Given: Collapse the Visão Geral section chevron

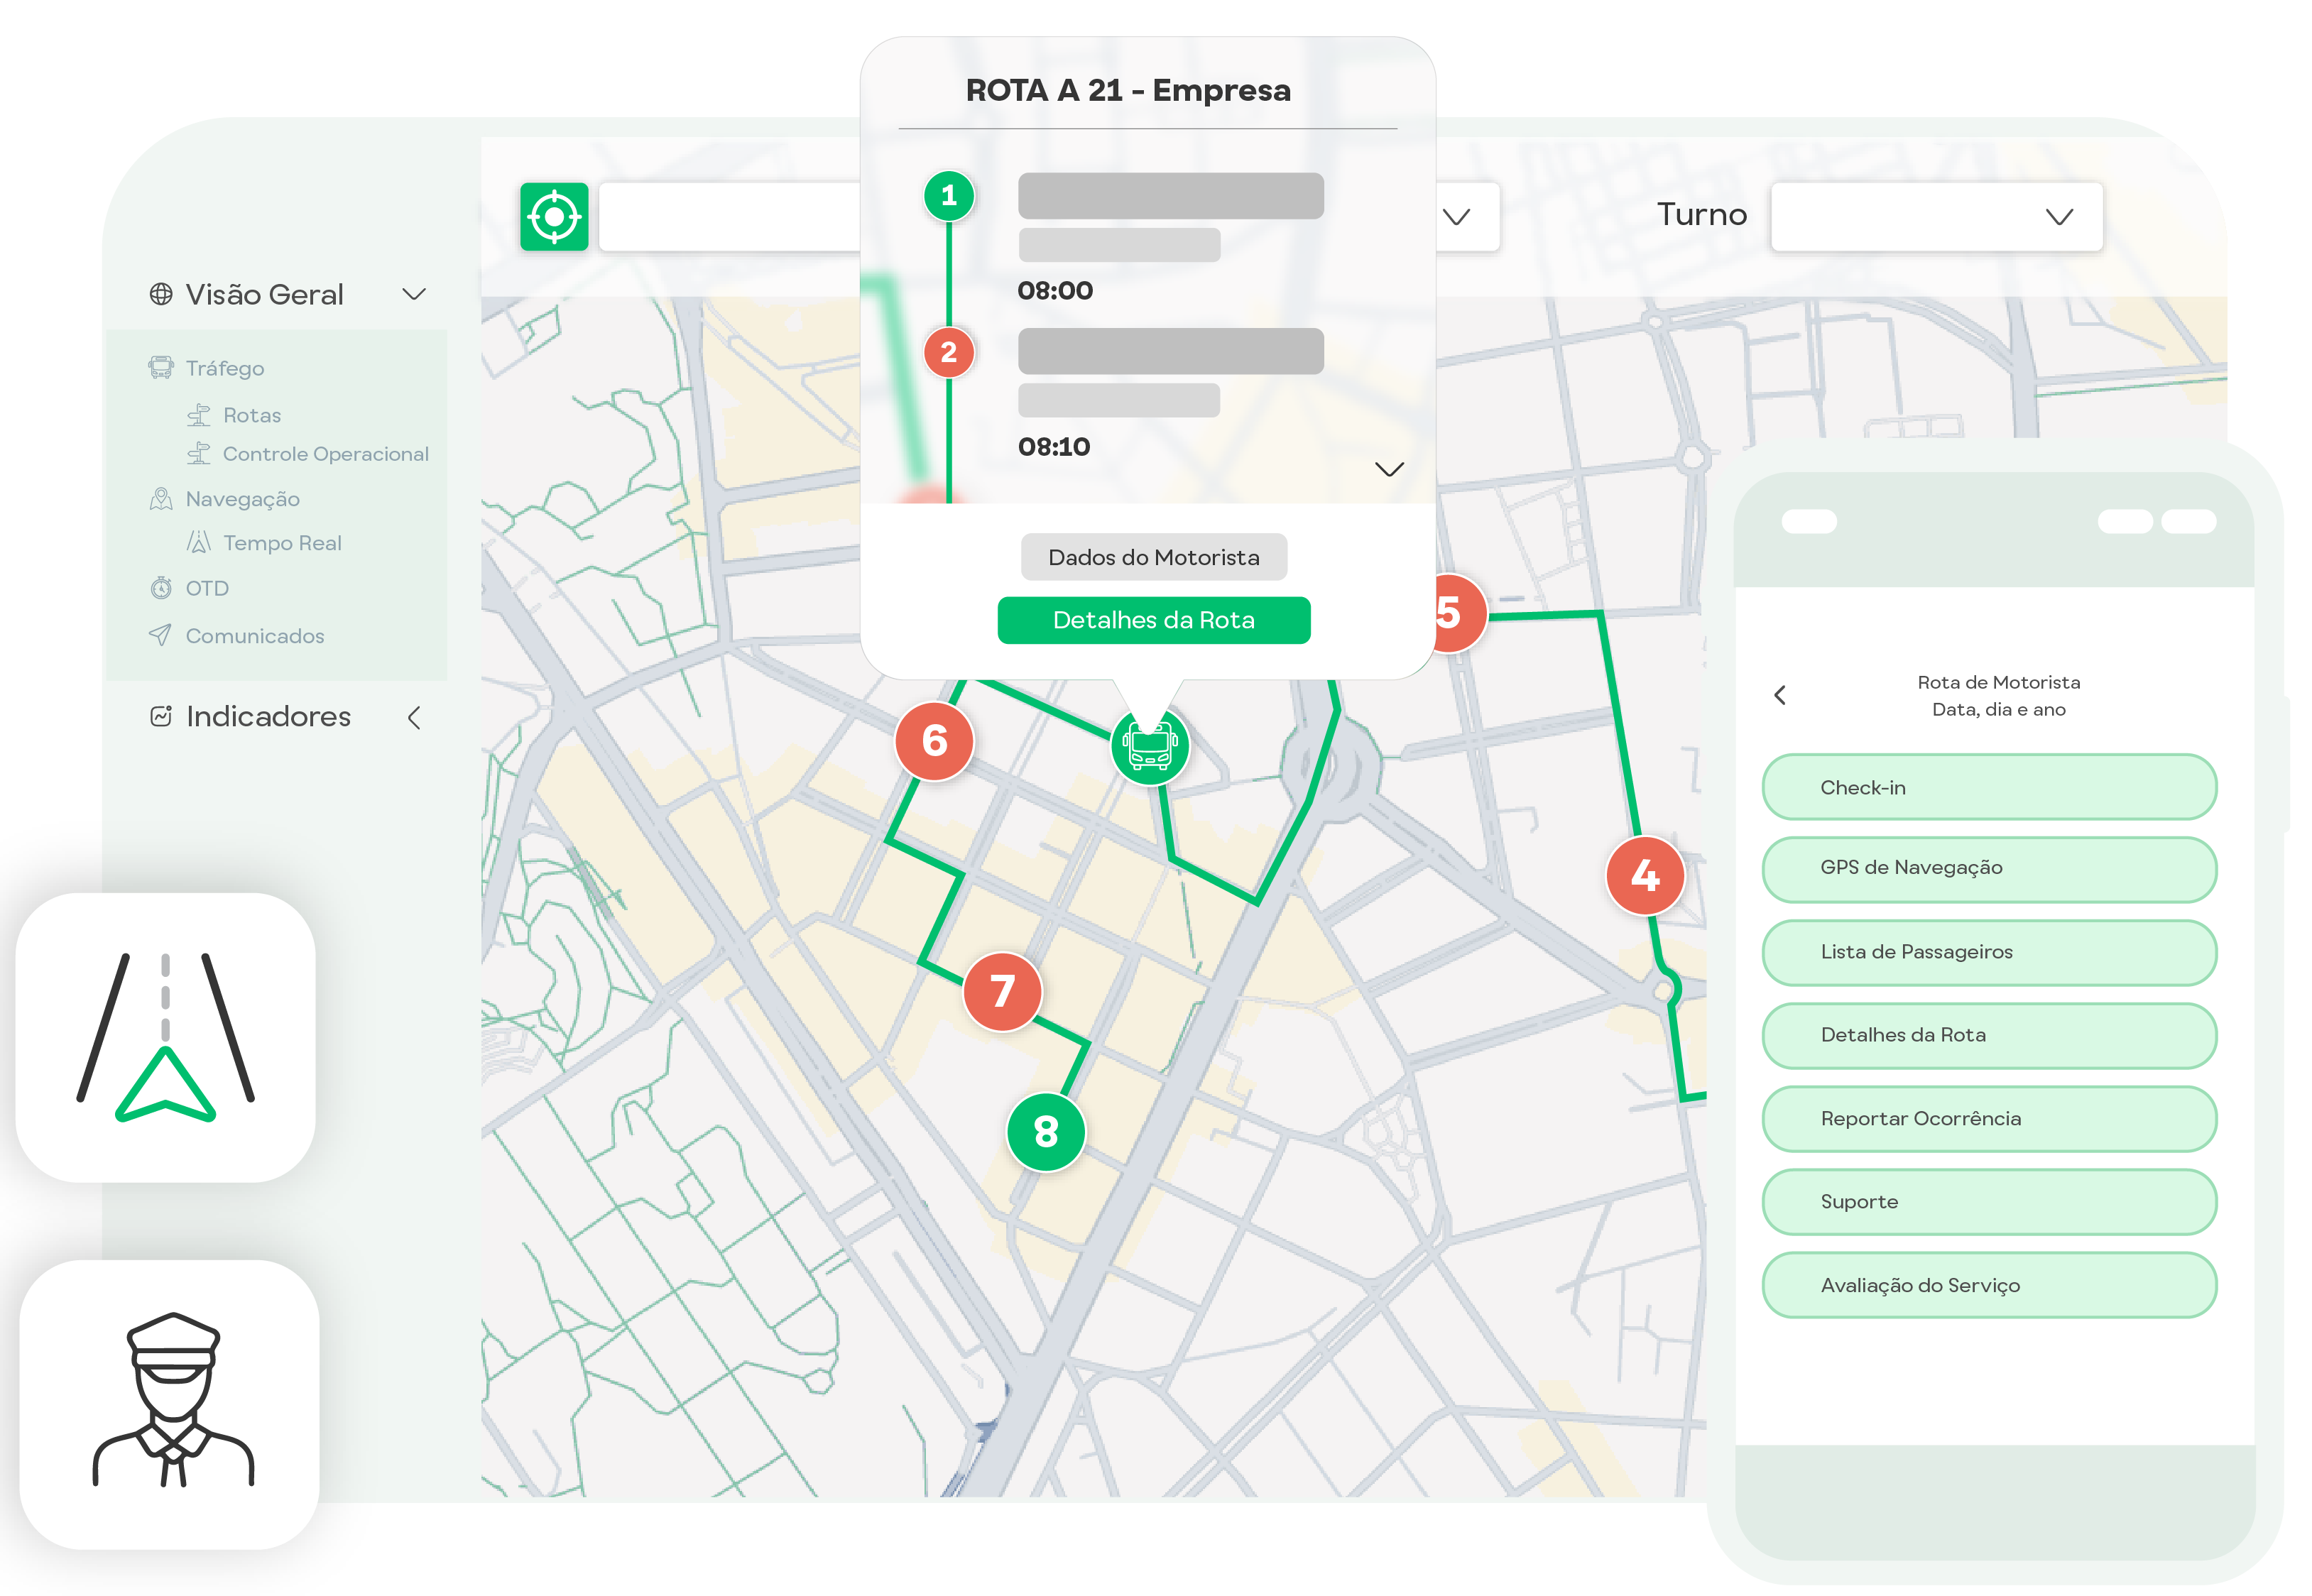Looking at the screenshot, I should point(414,294).
